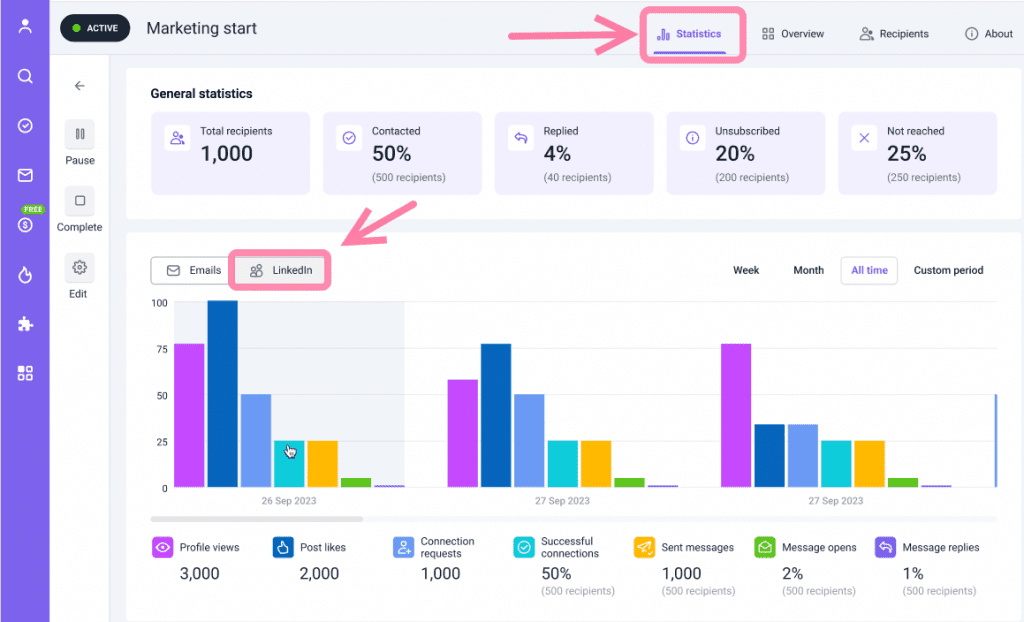Open integrations via the puzzle piece icon
Image resolution: width=1024 pixels, height=622 pixels.
(24, 324)
